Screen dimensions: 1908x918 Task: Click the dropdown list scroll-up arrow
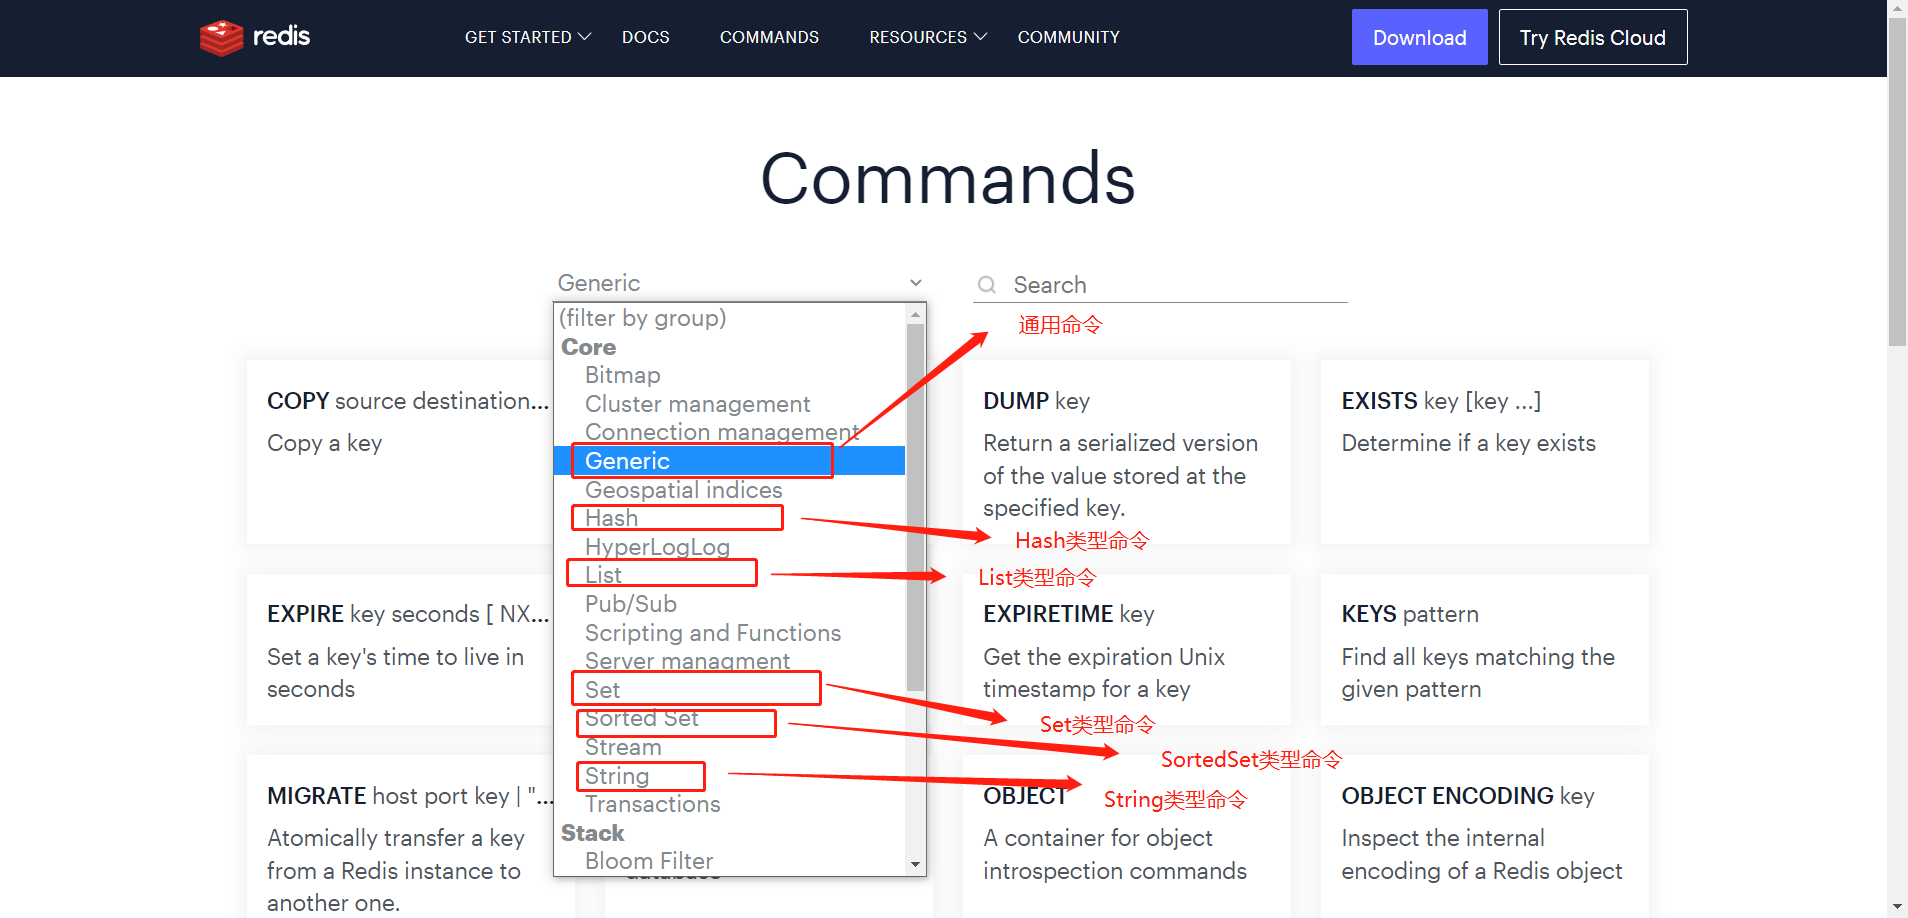[x=915, y=314]
